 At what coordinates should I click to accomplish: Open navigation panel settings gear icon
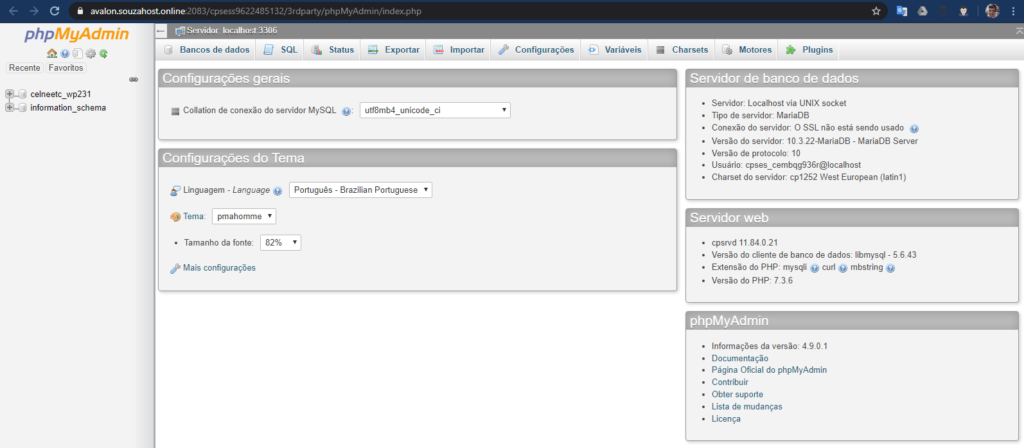(91, 54)
